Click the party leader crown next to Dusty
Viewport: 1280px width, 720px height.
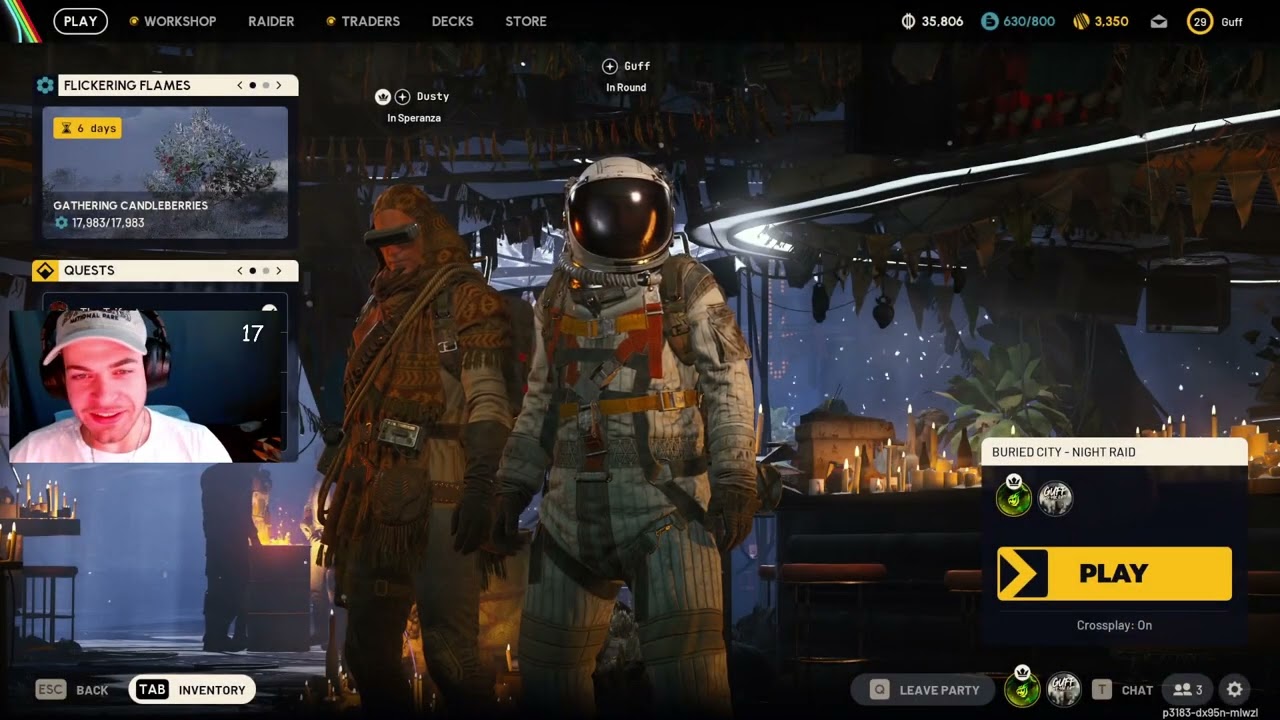tap(382, 97)
